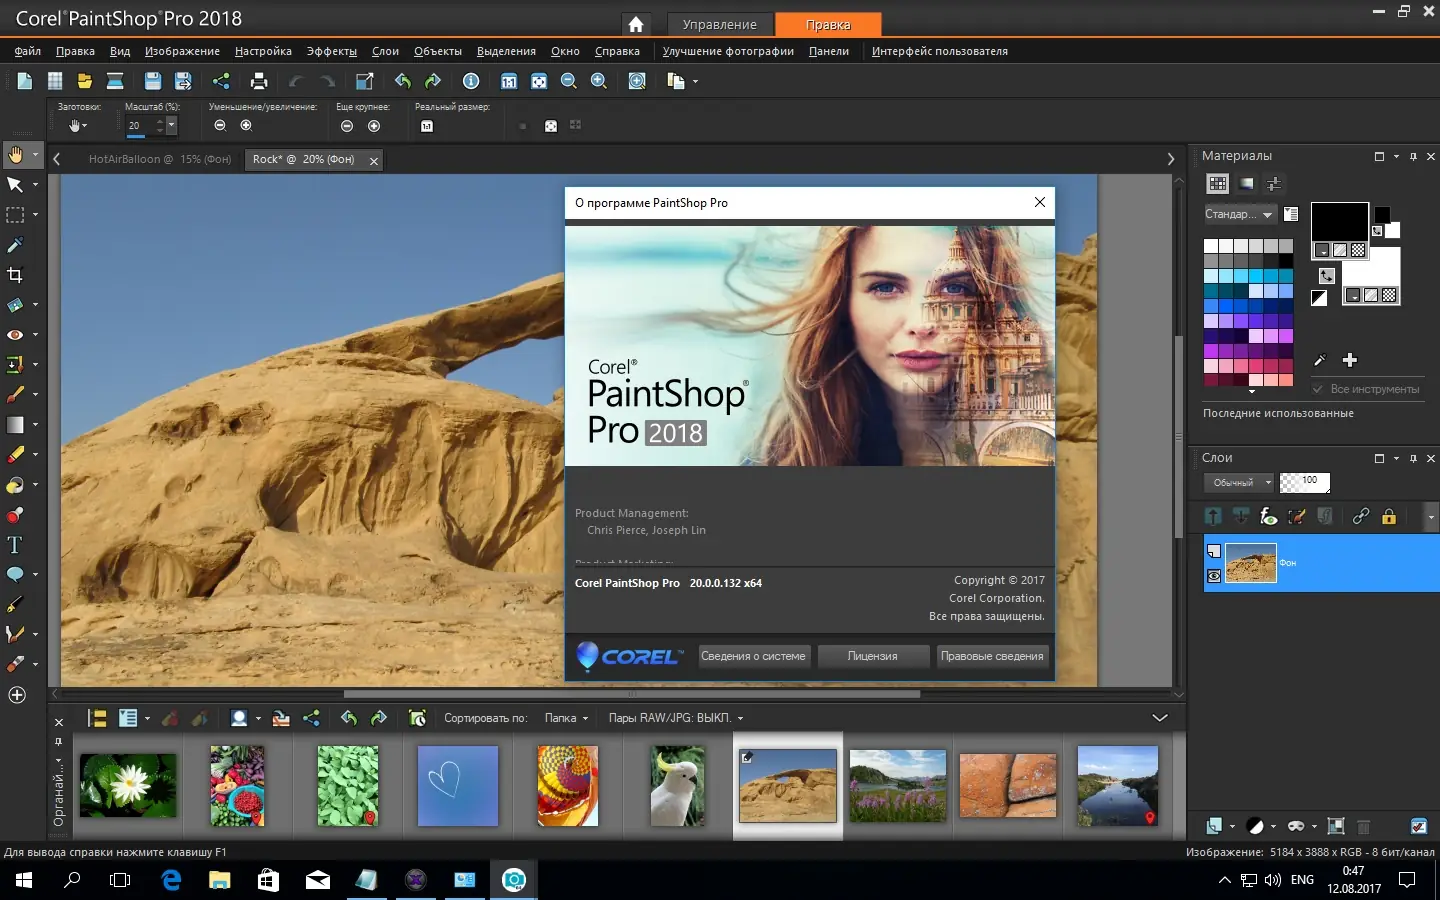The width and height of the screenshot is (1440, 900).
Task: Expand the Стандар... palette dropdown
Action: tap(1239, 214)
